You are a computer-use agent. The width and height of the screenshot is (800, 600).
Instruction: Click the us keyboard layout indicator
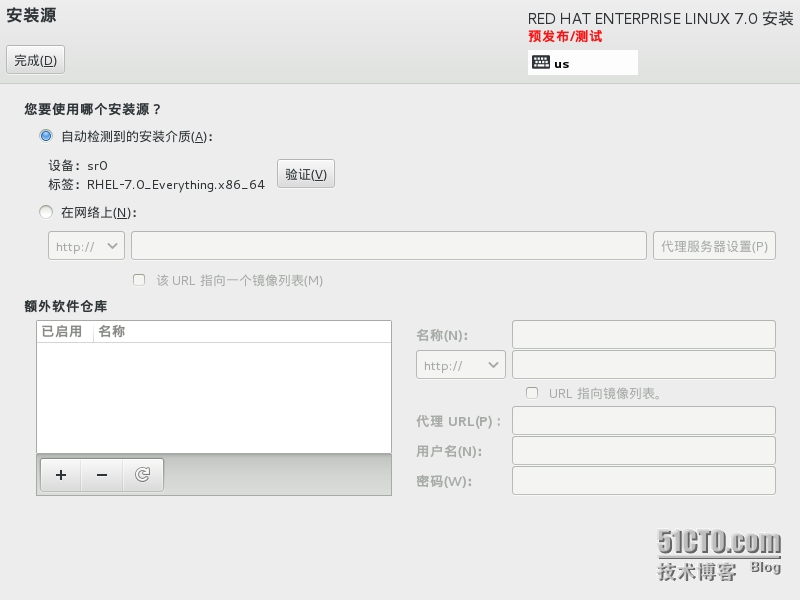point(583,63)
